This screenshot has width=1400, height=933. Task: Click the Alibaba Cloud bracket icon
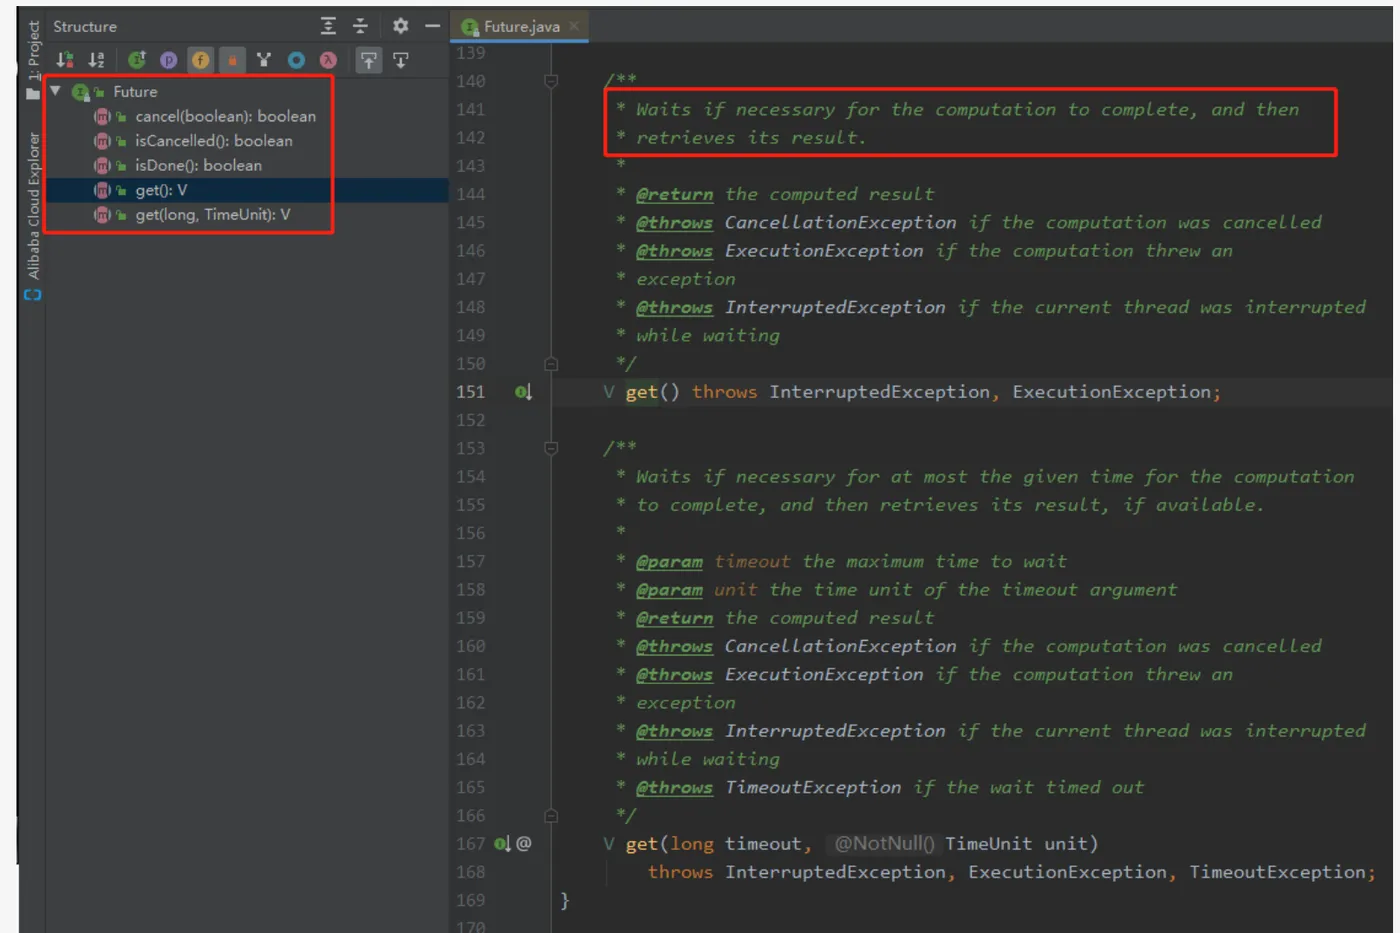(33, 295)
